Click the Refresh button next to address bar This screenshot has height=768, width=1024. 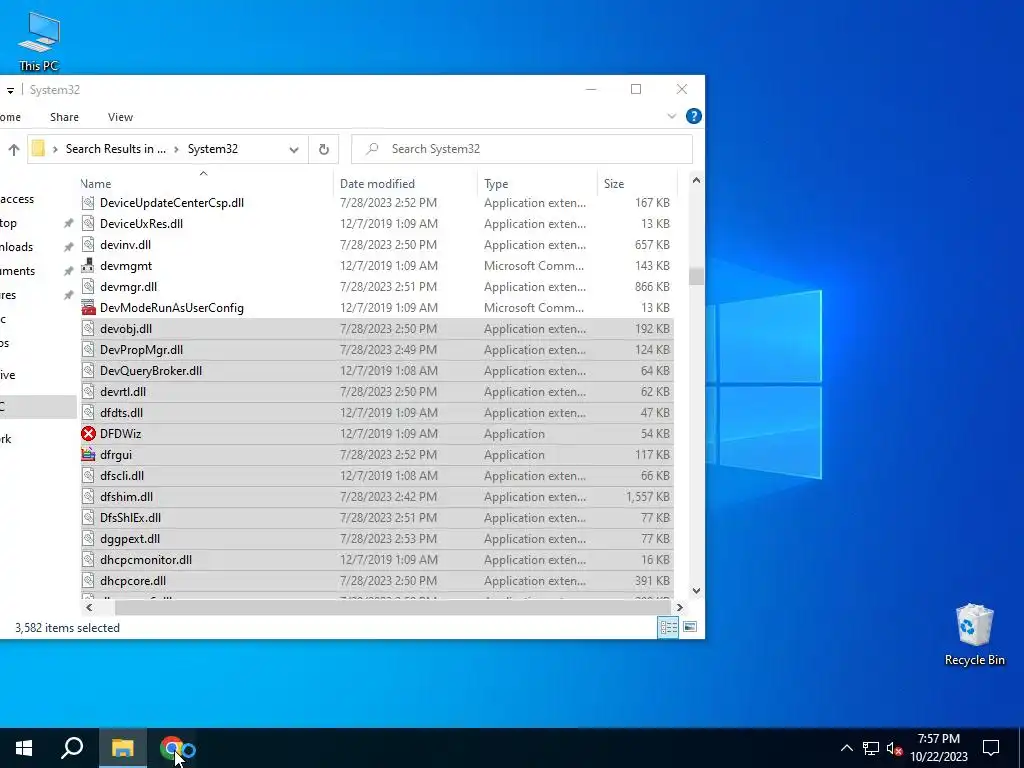point(323,150)
